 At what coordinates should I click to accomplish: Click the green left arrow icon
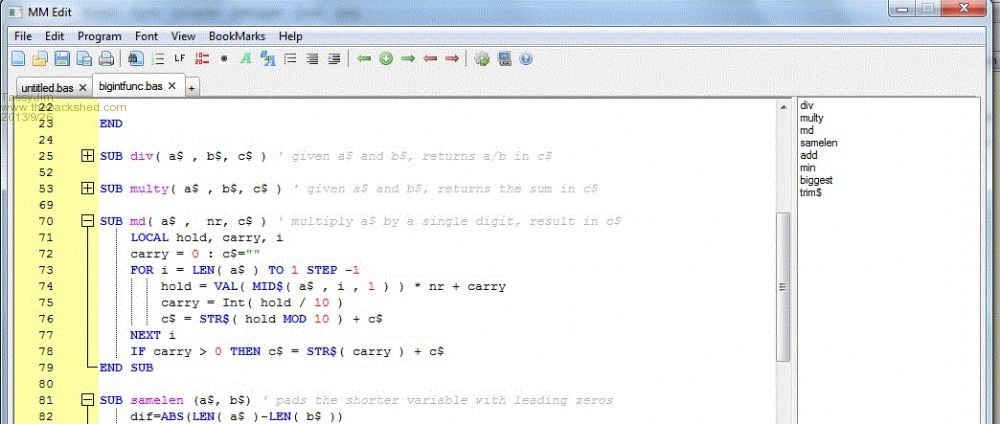364,59
